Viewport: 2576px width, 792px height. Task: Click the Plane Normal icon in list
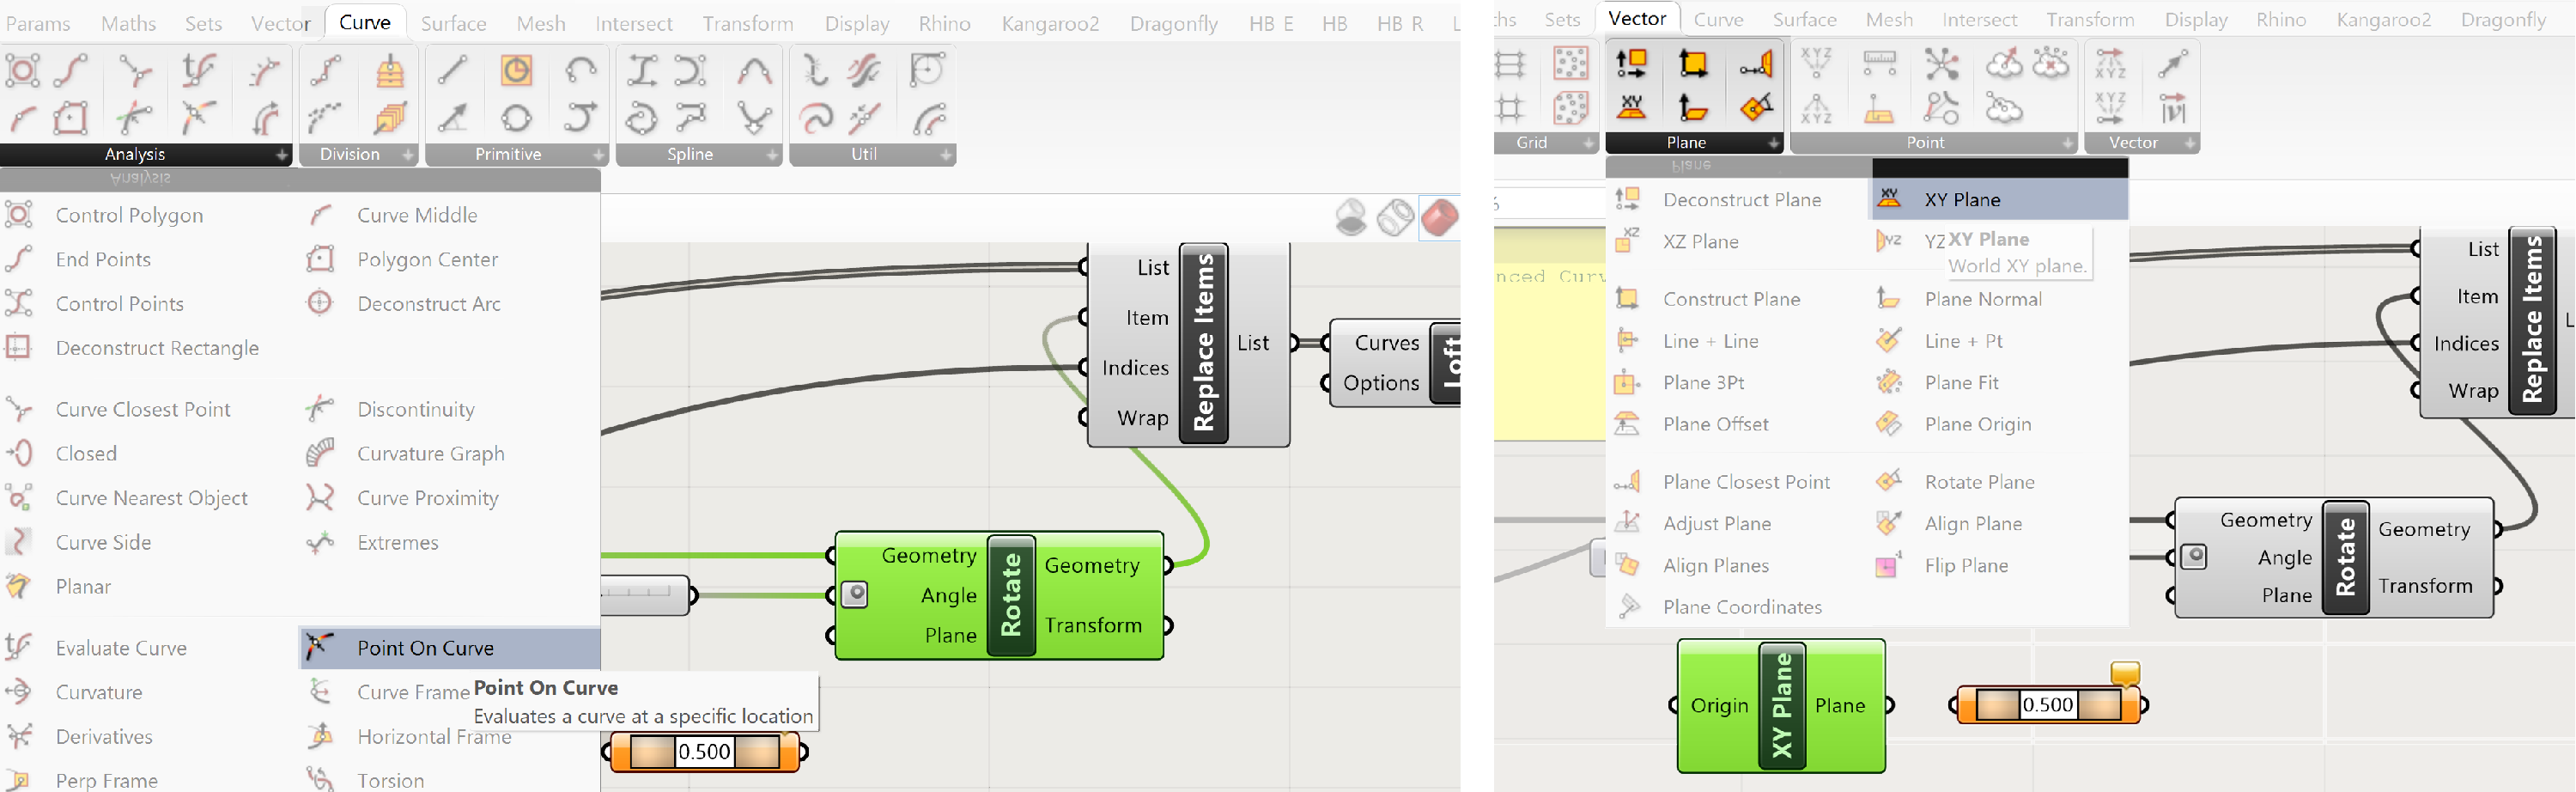coord(1887,299)
